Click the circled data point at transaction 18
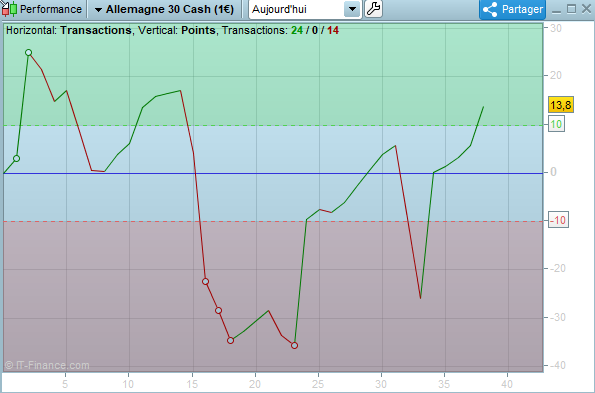The height and width of the screenshot is (393, 595). (231, 341)
